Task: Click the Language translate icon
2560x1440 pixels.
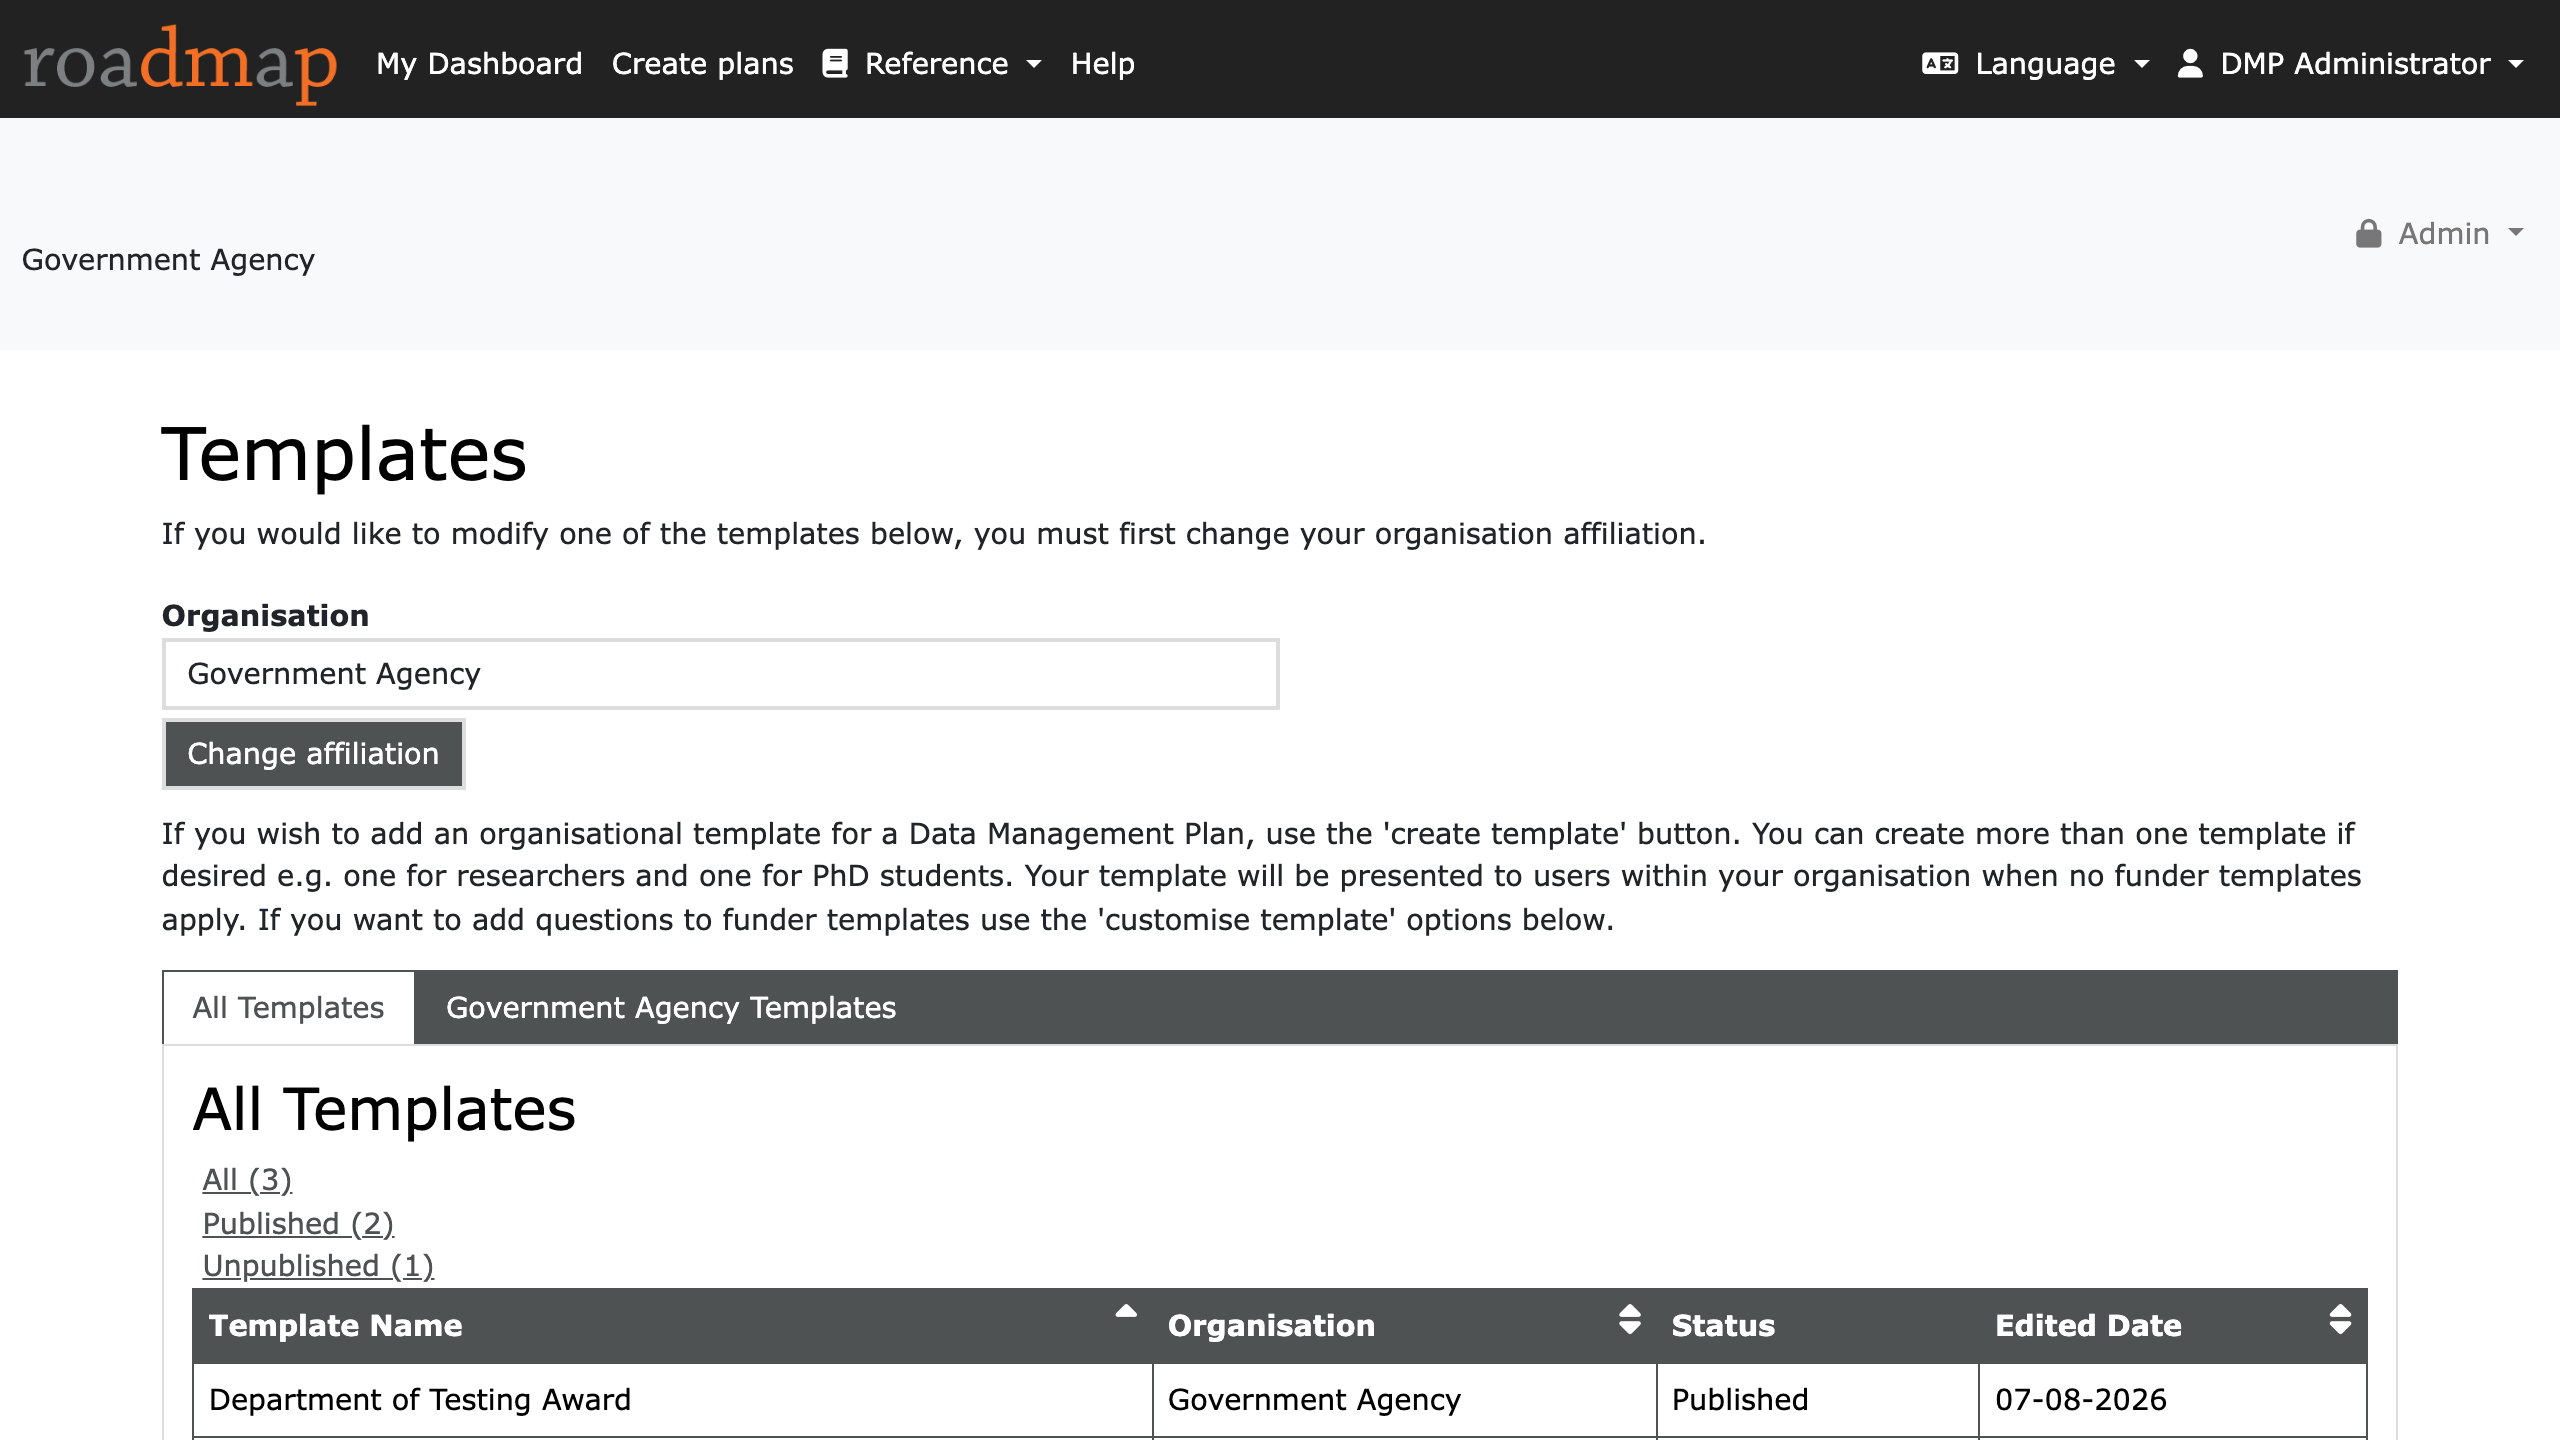Action: click(x=1940, y=64)
